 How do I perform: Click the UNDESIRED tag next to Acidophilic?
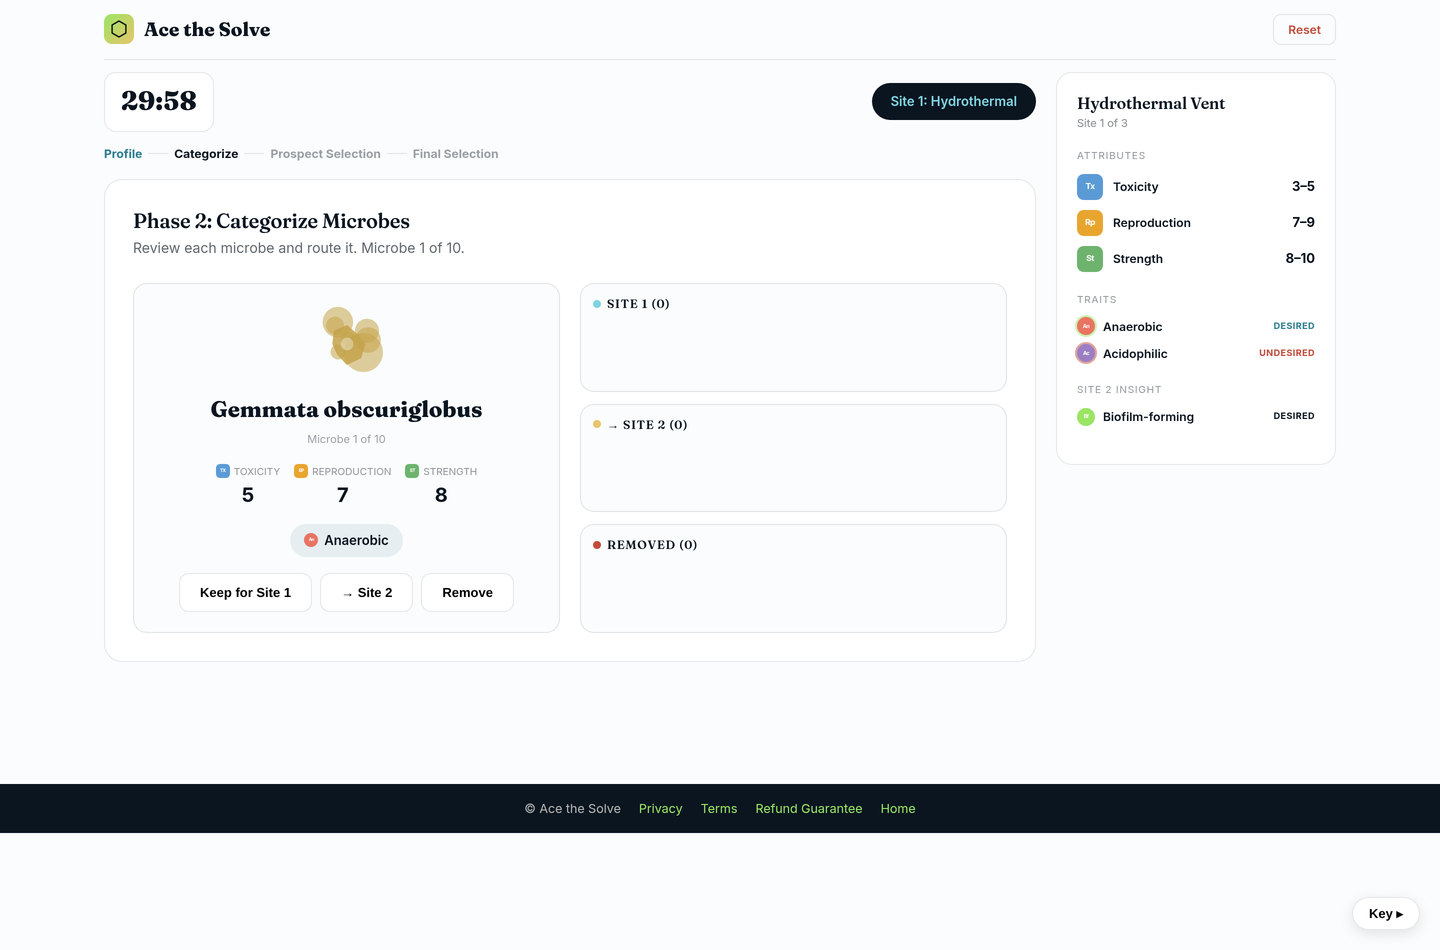point(1287,353)
